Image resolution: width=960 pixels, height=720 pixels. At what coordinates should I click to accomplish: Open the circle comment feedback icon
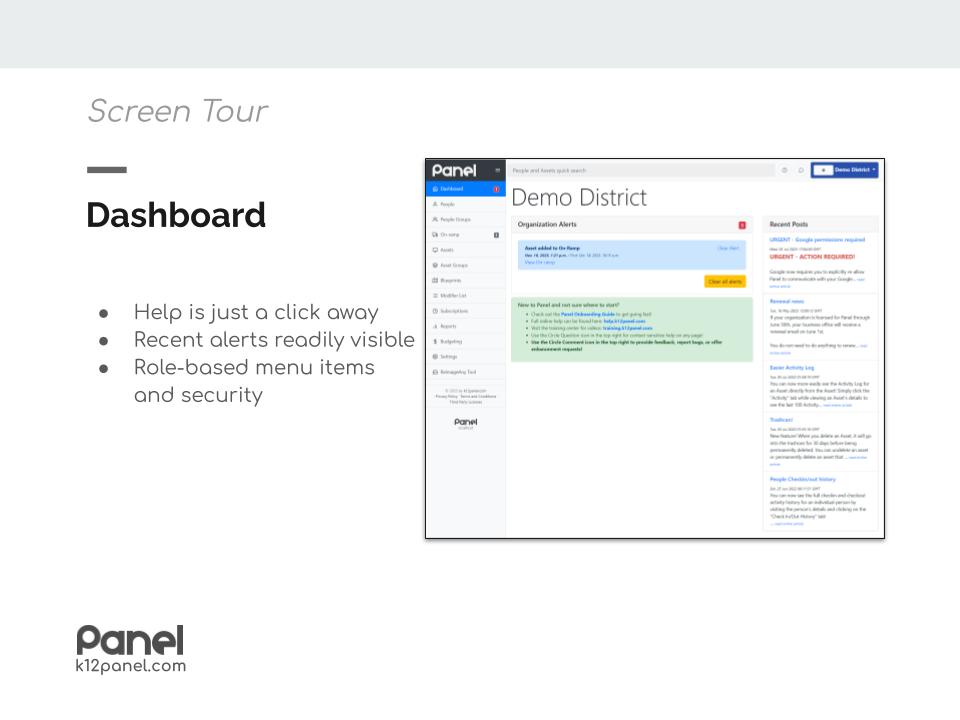pyautogui.click(x=800, y=170)
